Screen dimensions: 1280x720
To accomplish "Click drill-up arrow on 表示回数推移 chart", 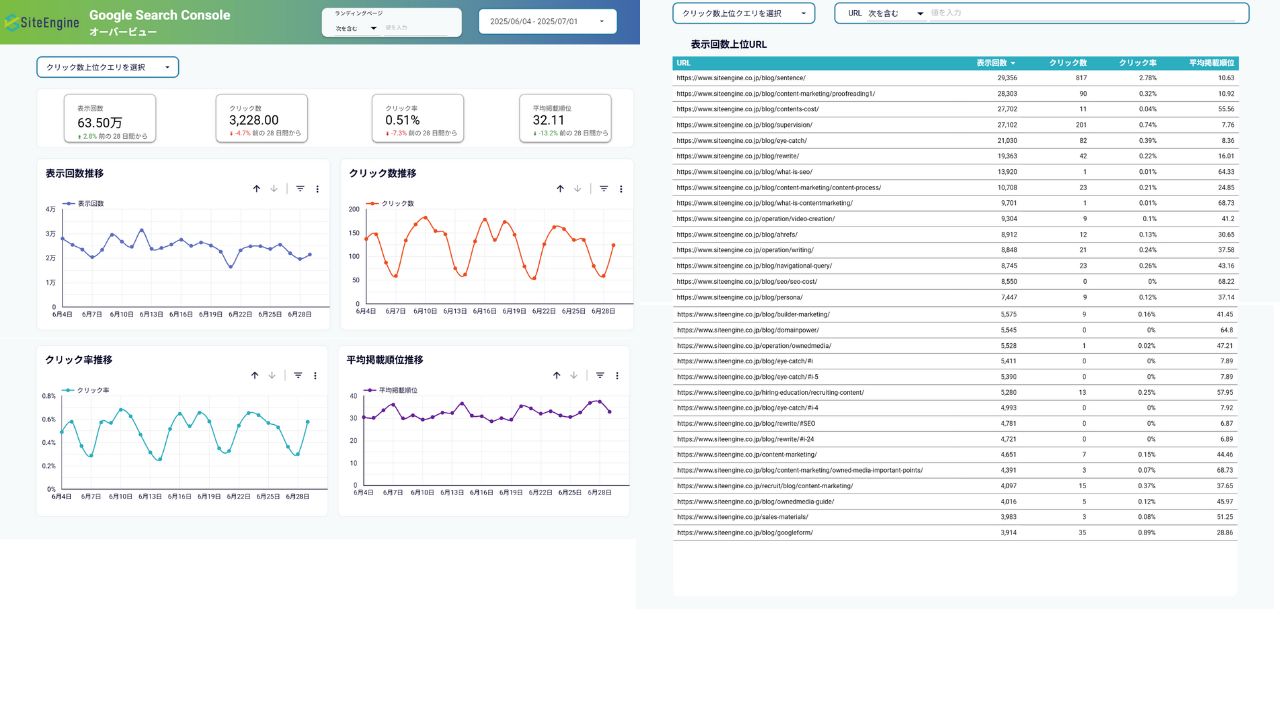I will (256, 188).
